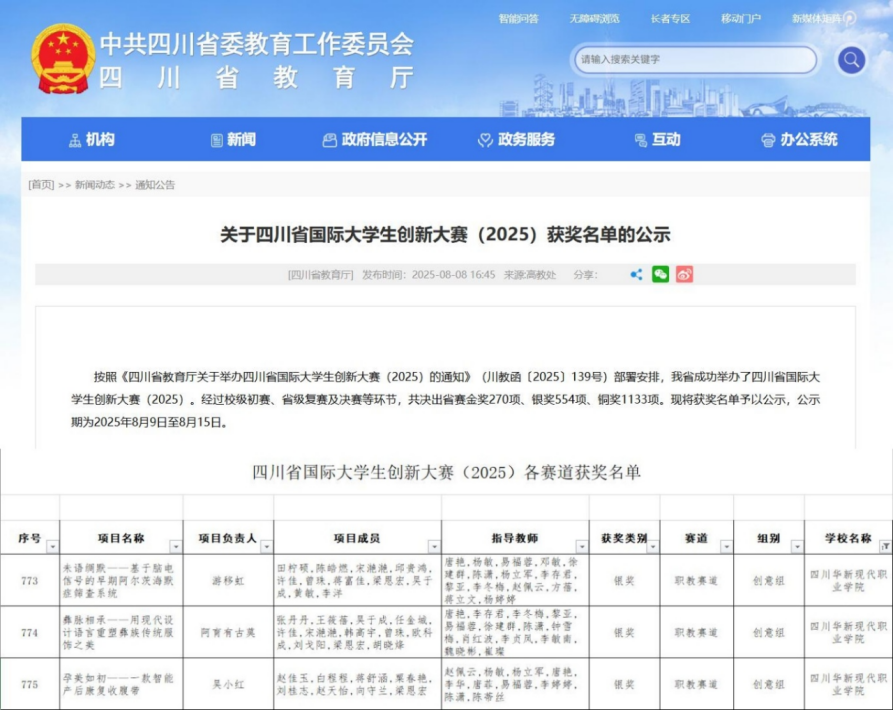Screen dimensions: 893x710
Task: Open the 机构 navigation menu
Action: tap(91, 140)
